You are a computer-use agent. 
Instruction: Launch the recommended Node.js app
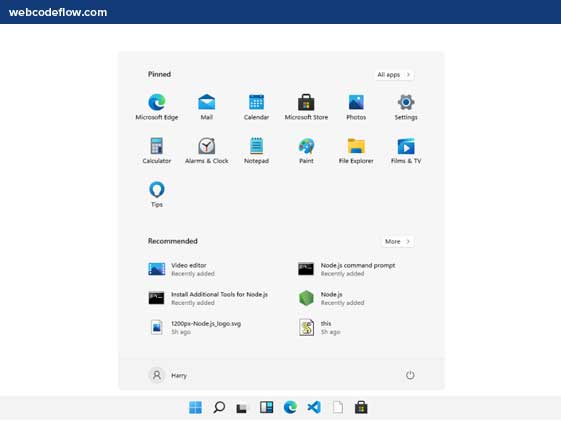coord(331,298)
